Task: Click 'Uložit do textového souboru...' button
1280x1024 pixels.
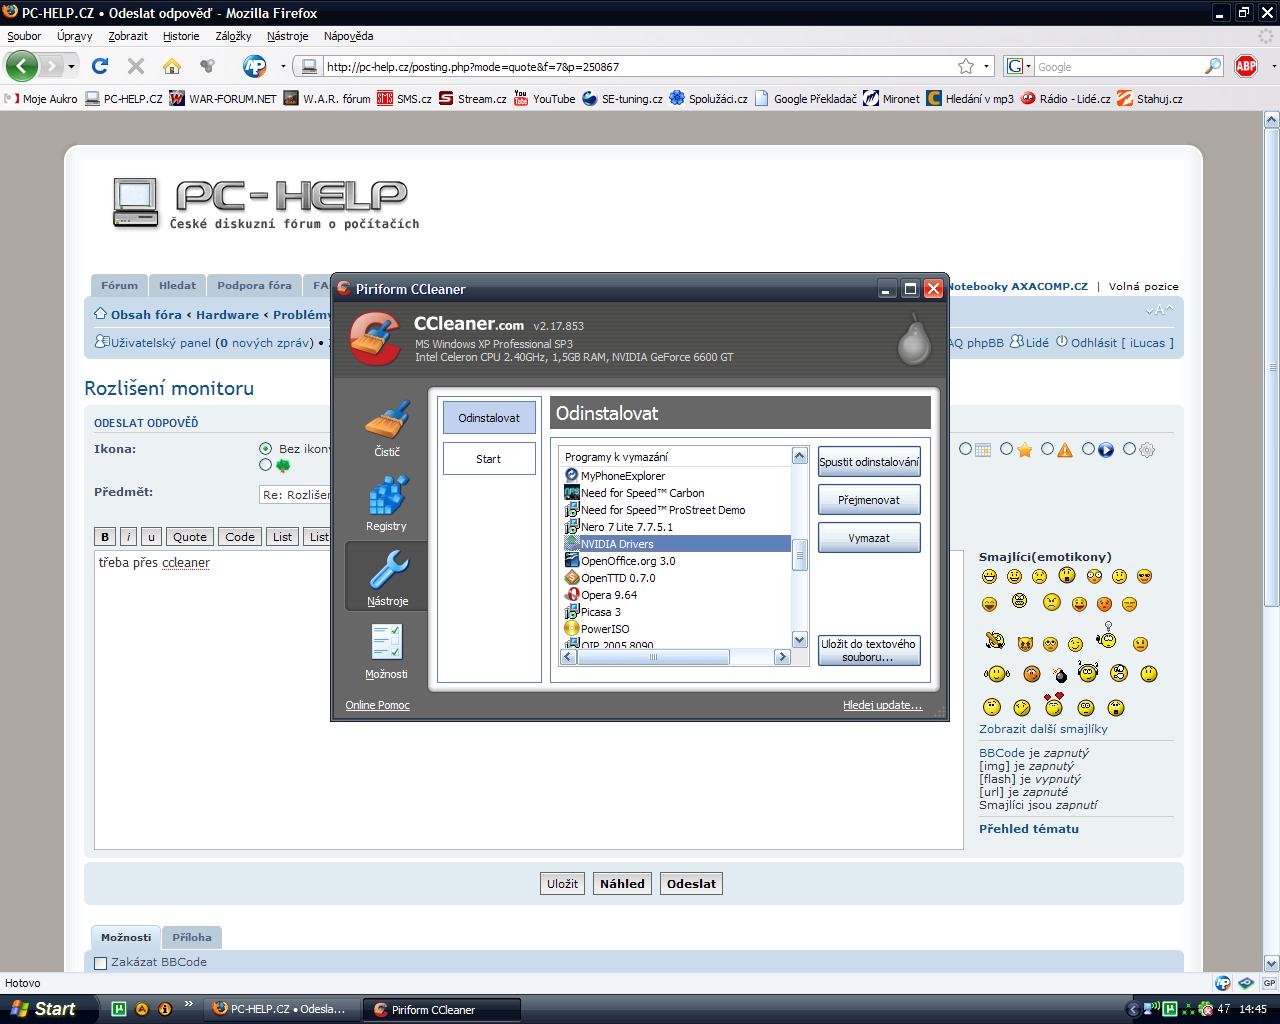Action: point(869,651)
